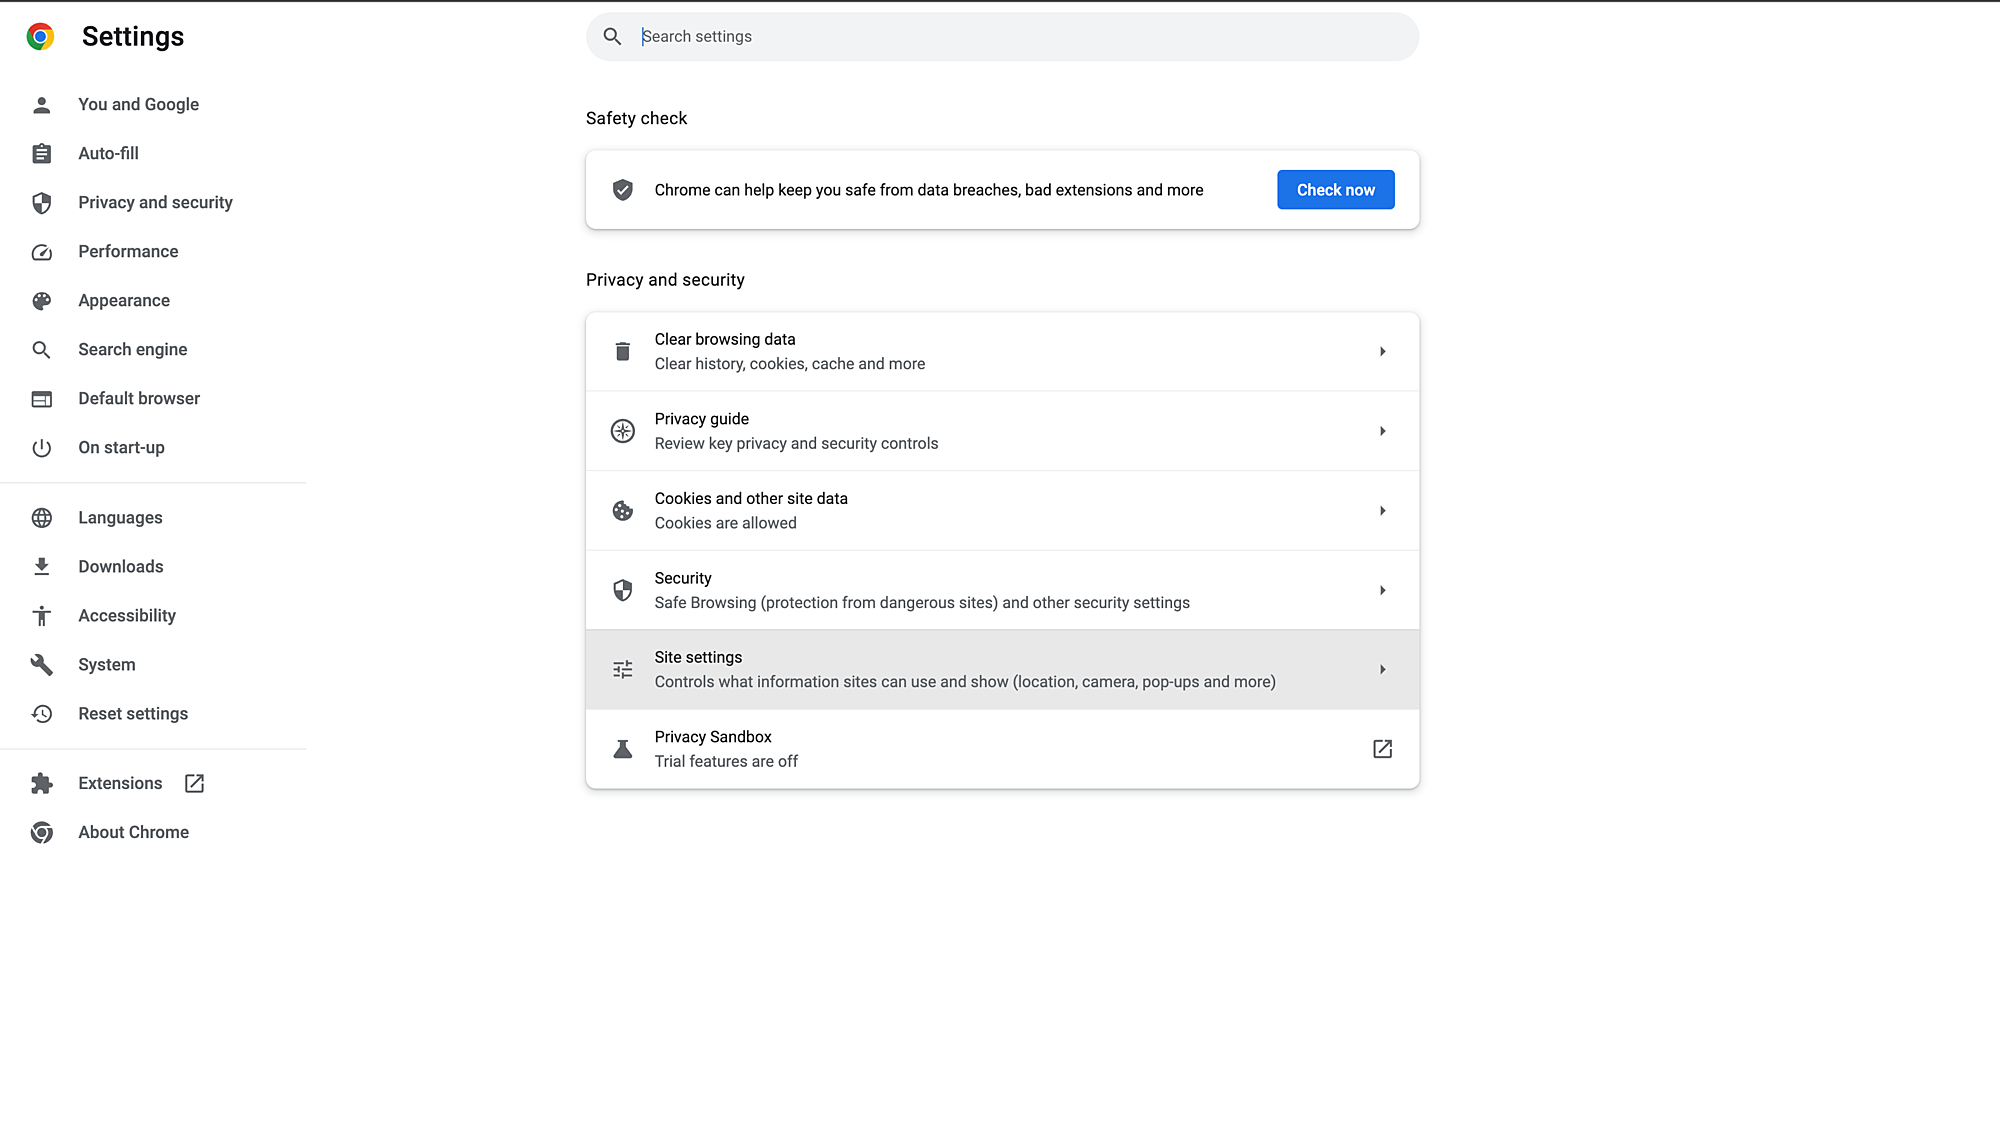Click the Reset settings history icon
The width and height of the screenshot is (2000, 1126).
tap(41, 714)
